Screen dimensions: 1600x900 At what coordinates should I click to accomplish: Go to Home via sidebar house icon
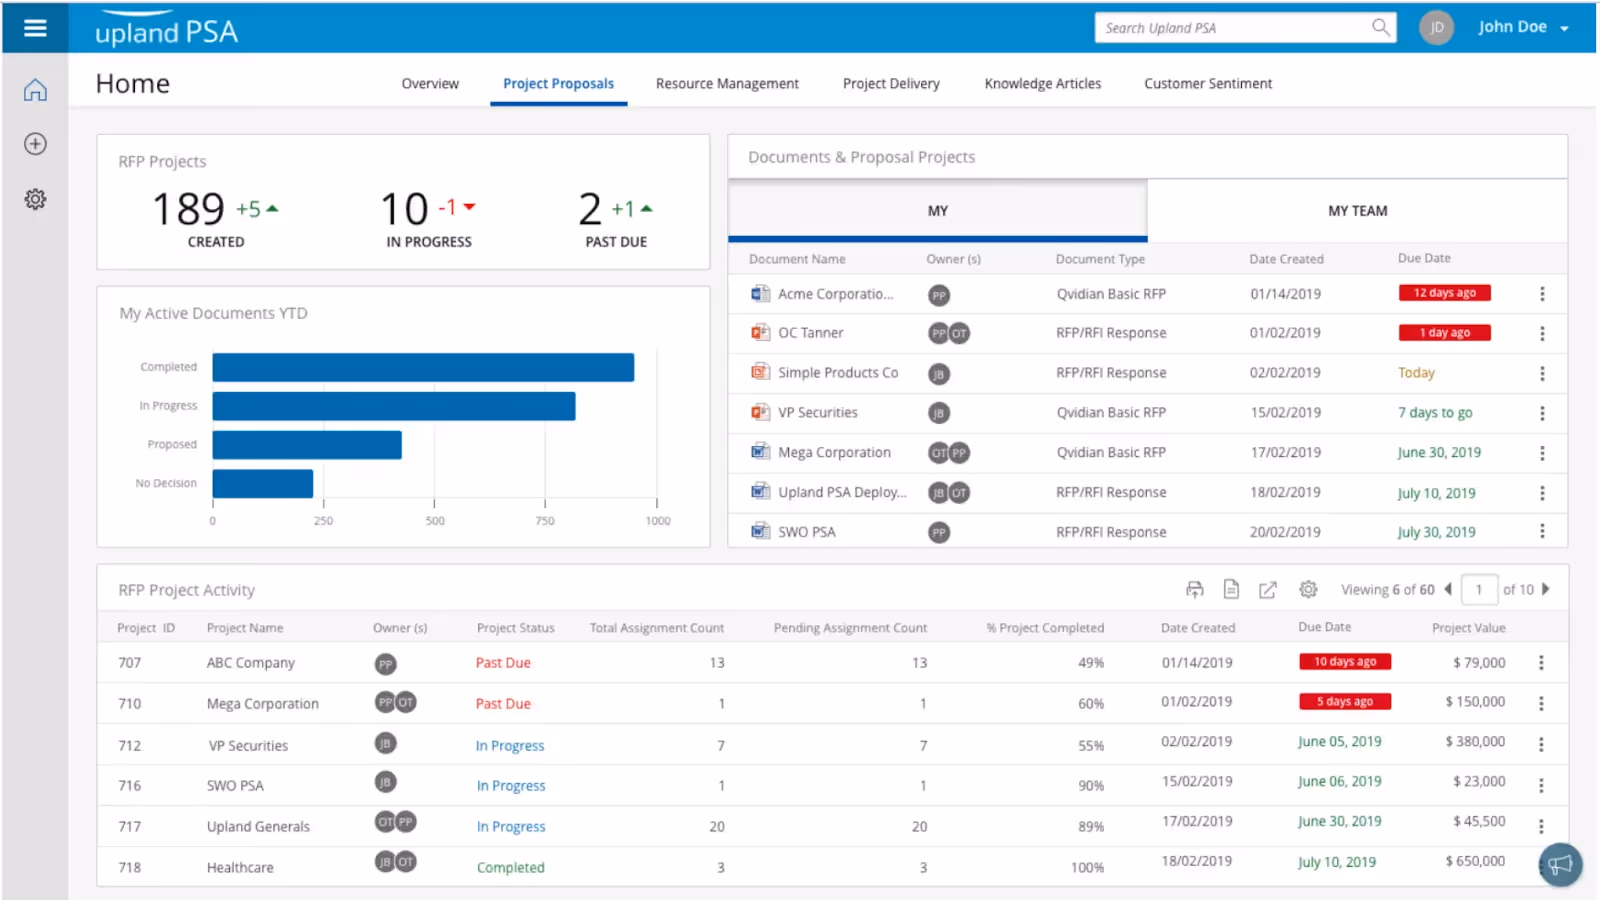(35, 90)
